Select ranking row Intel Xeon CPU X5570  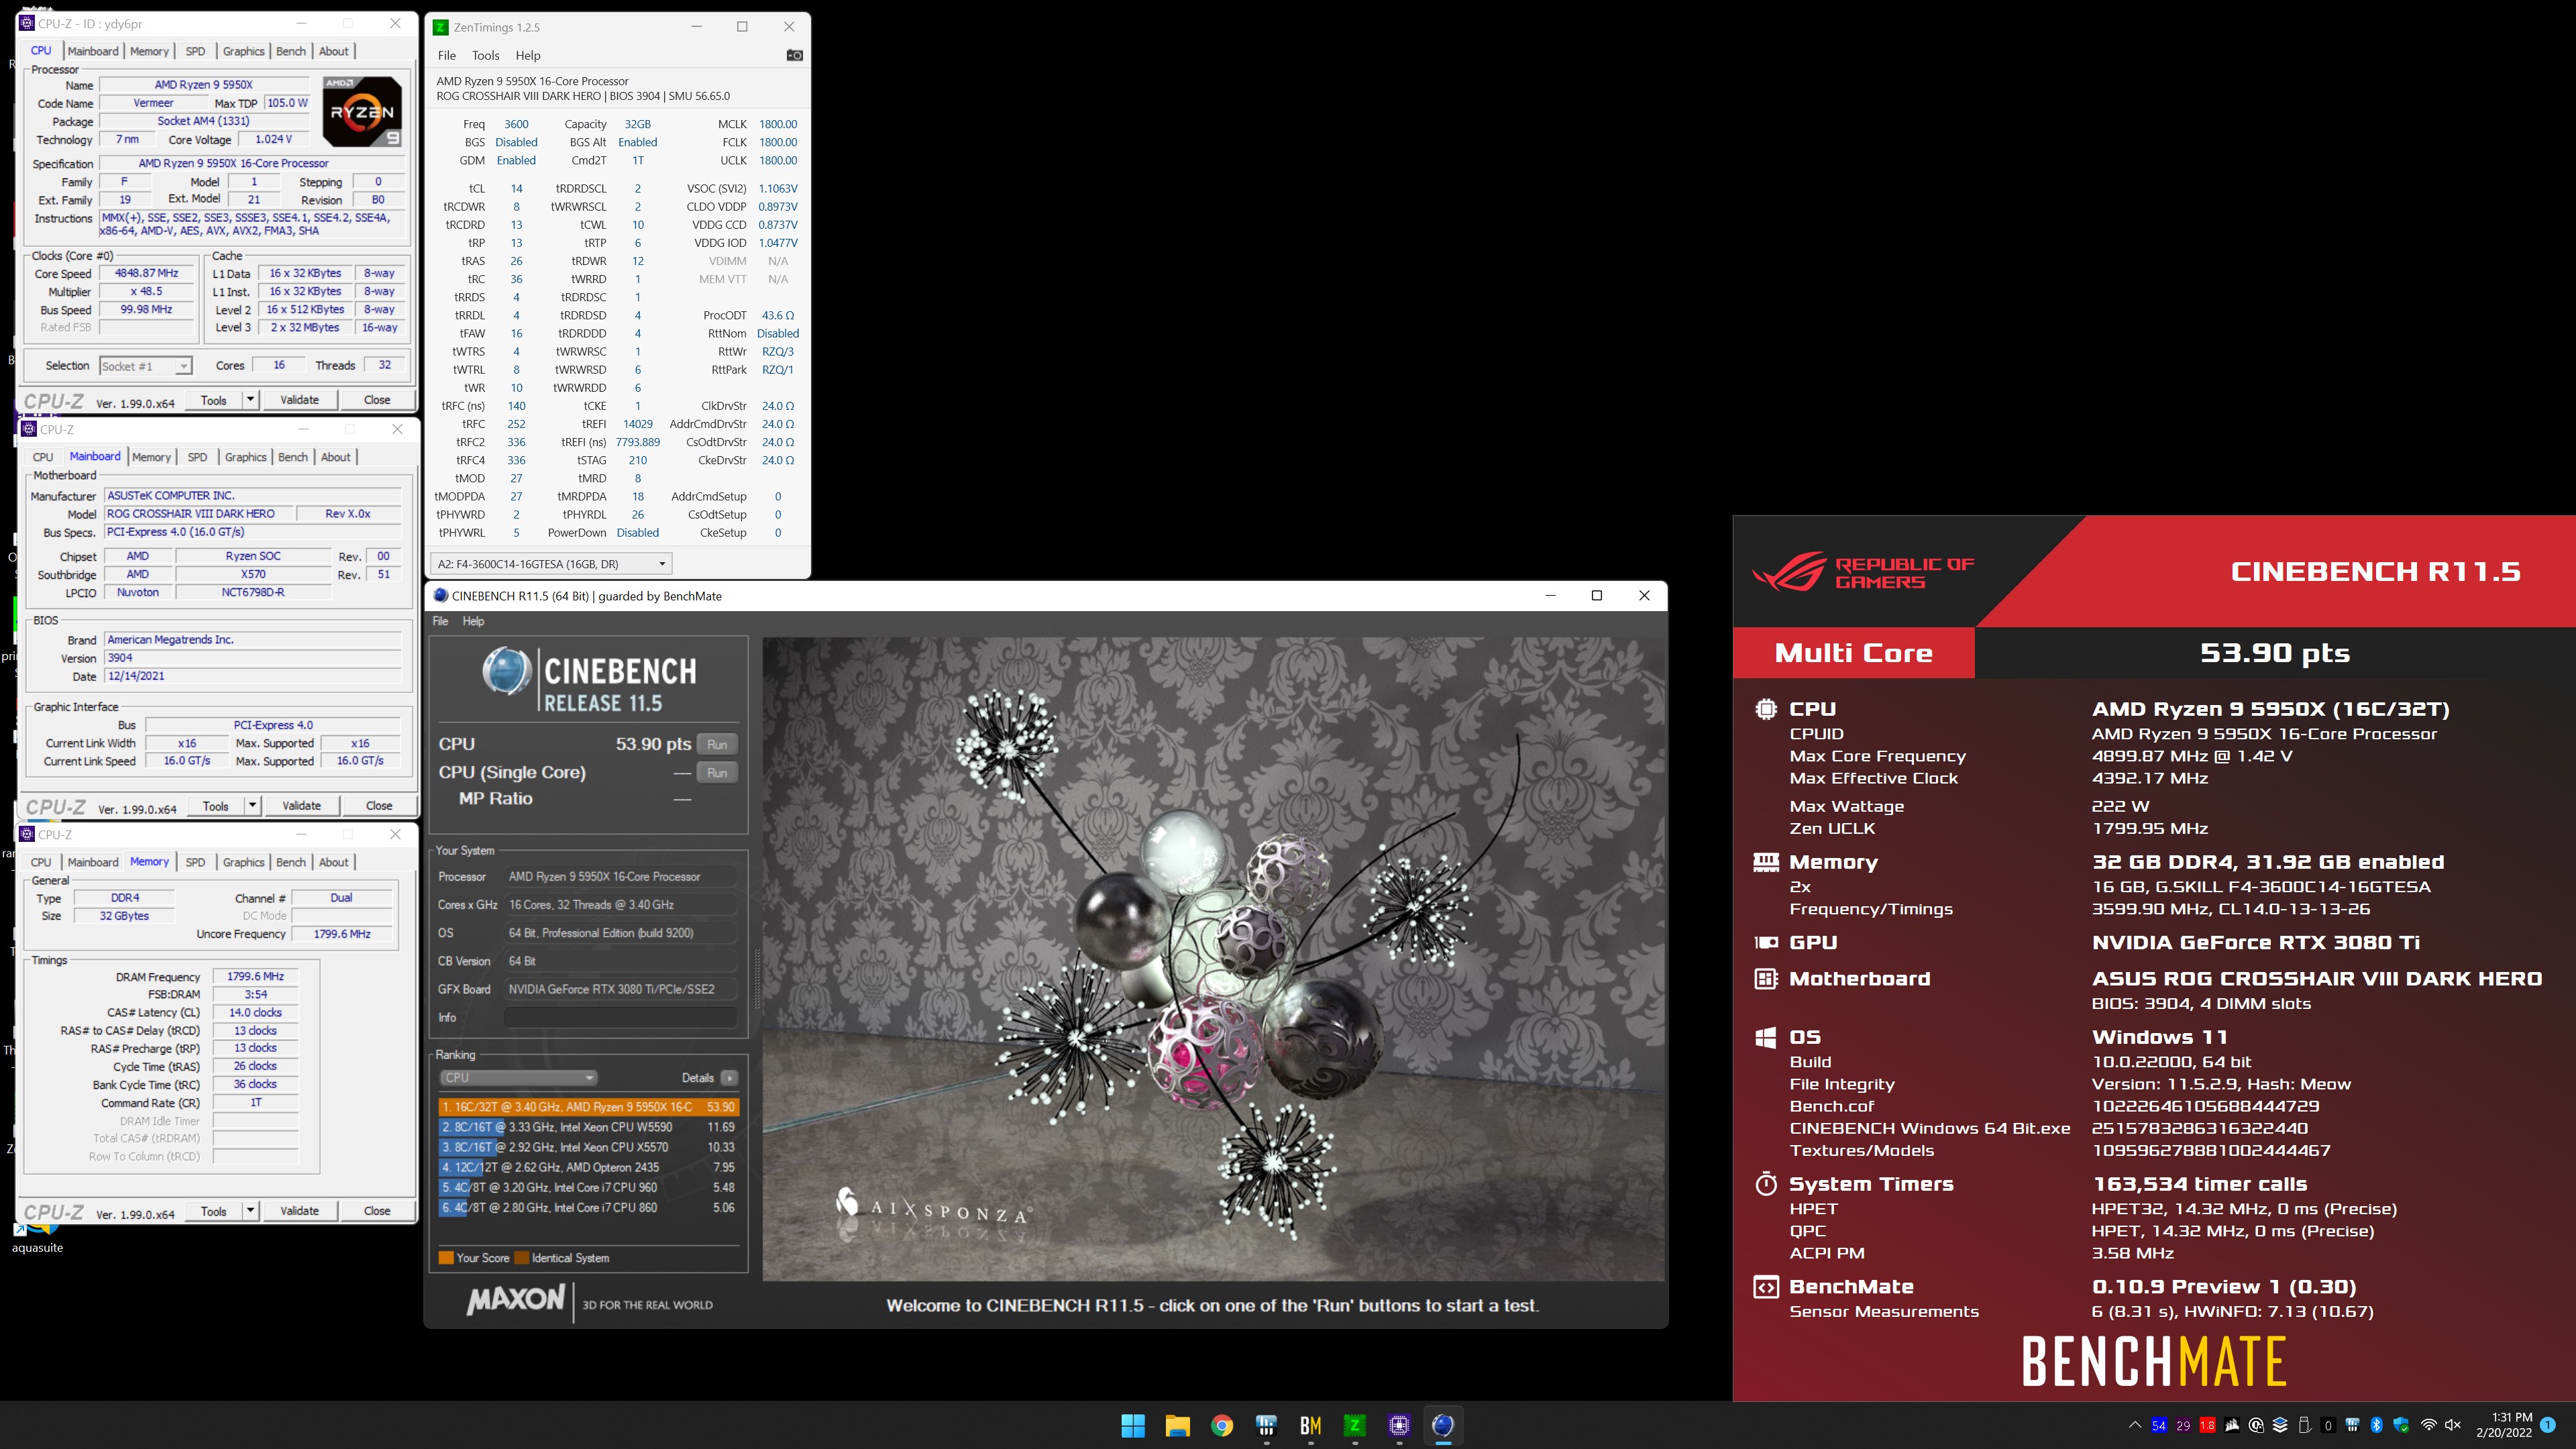click(588, 1147)
